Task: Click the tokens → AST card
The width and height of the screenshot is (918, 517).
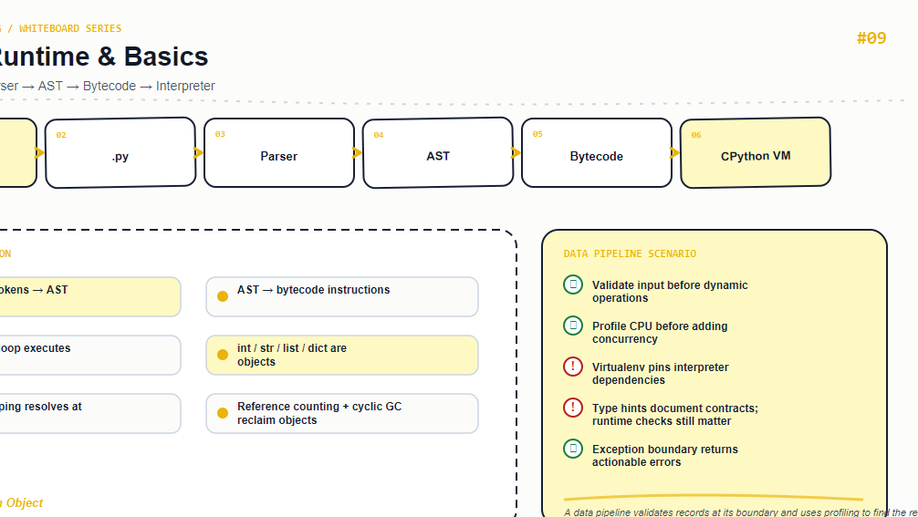Action: 90,297
